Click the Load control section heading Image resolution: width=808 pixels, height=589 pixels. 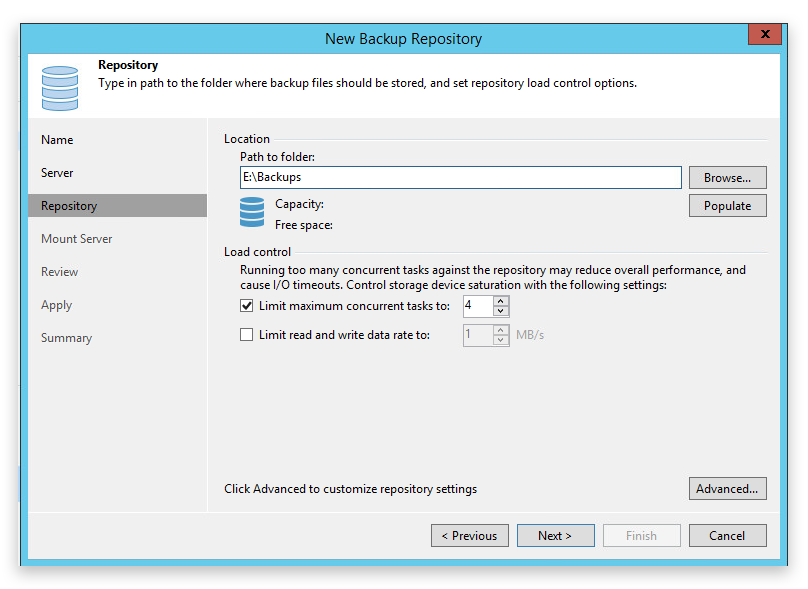258,252
